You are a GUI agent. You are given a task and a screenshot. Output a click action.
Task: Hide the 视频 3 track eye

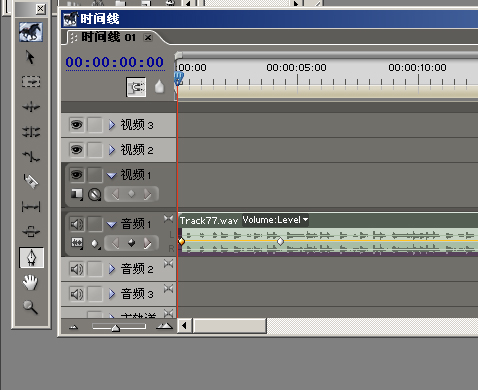(x=76, y=125)
